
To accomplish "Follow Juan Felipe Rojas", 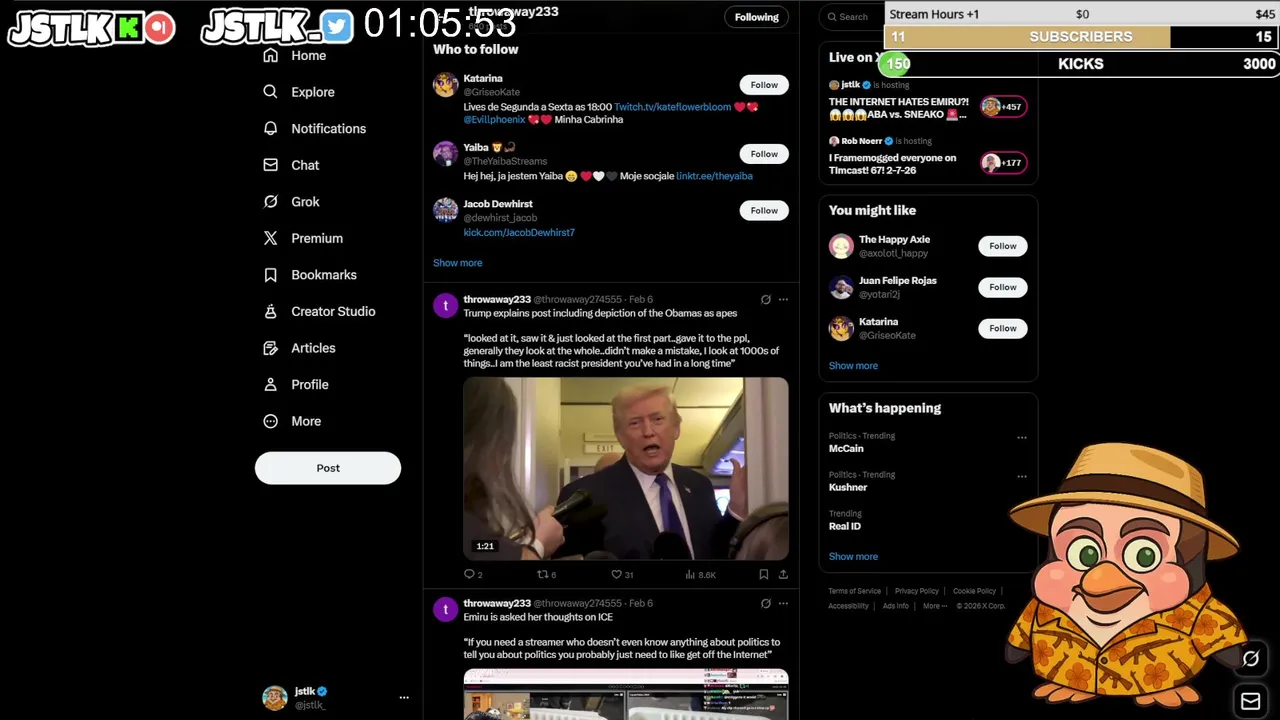I will point(1003,287).
